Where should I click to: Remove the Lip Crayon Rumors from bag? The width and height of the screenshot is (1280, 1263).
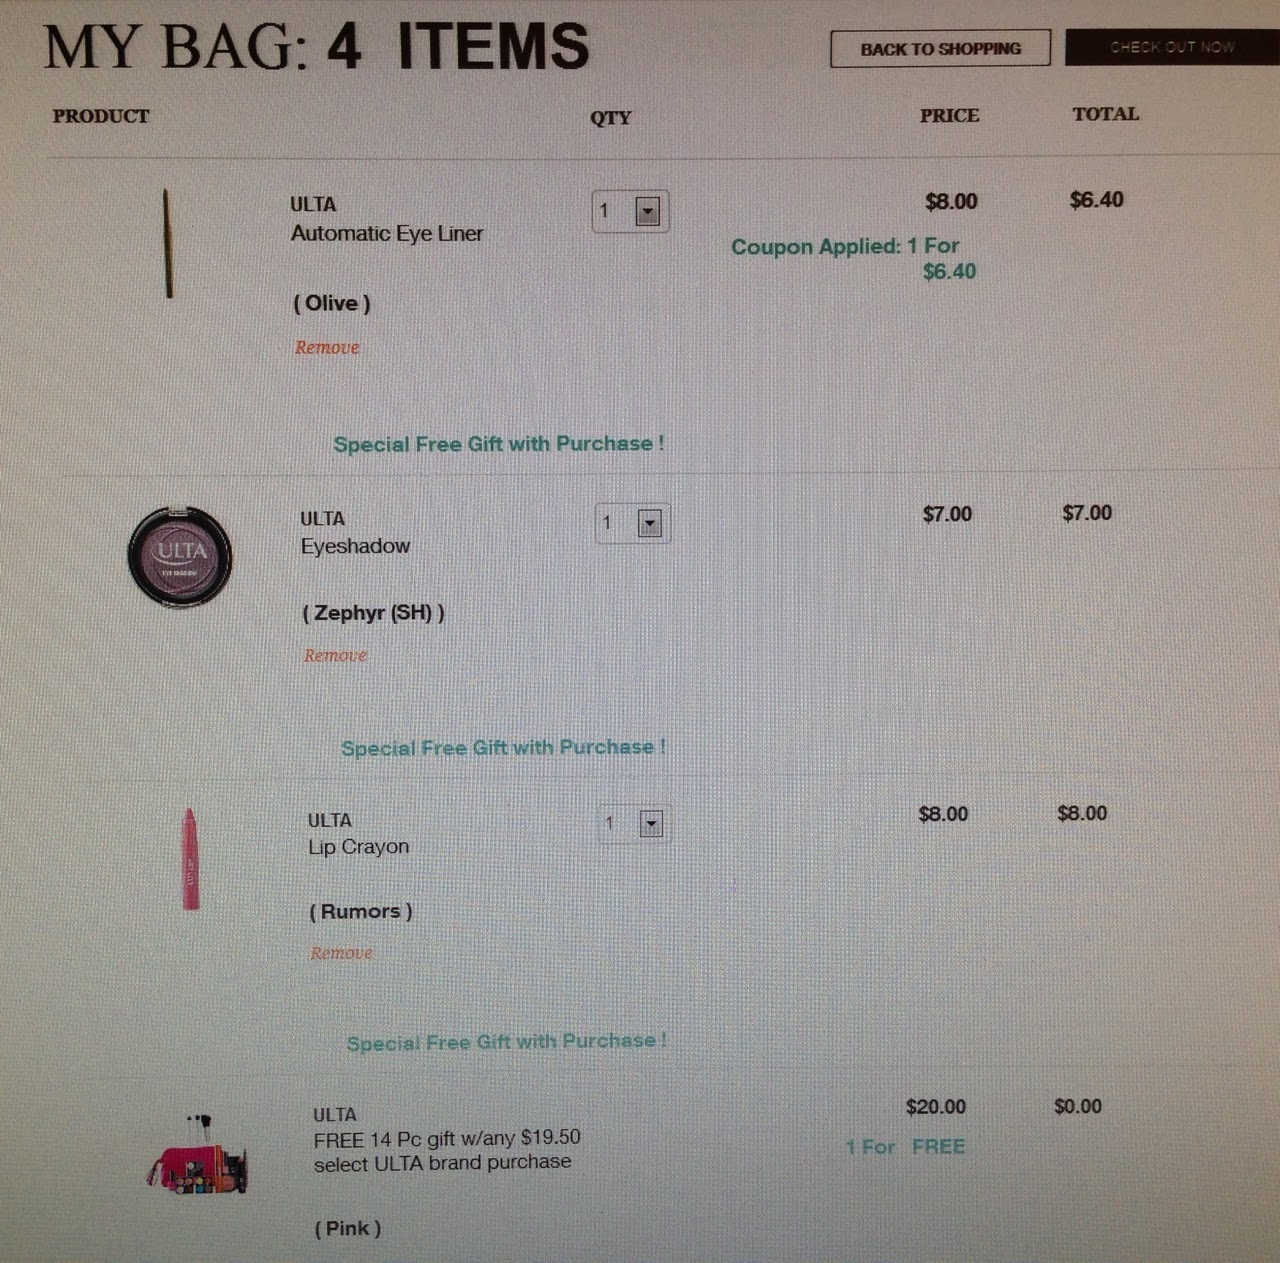[341, 953]
